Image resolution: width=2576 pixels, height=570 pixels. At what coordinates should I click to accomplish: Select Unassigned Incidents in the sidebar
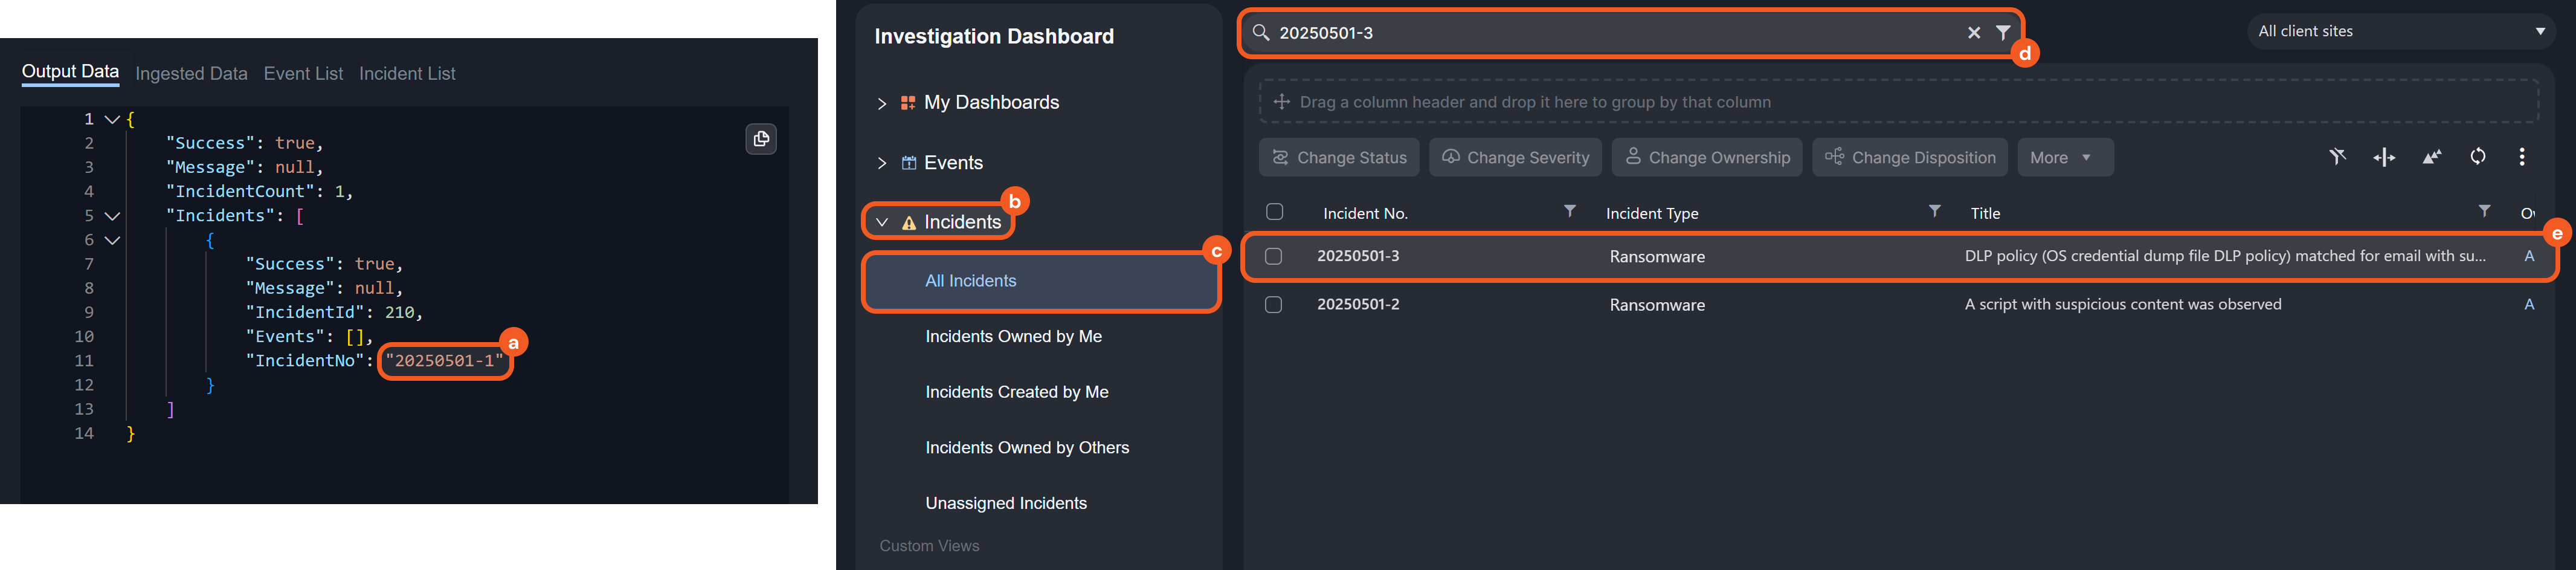[1005, 503]
